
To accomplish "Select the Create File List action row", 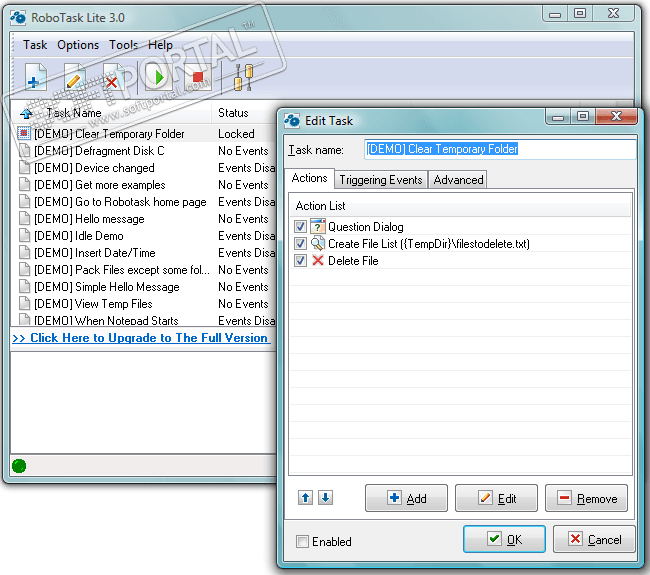I will (461, 243).
